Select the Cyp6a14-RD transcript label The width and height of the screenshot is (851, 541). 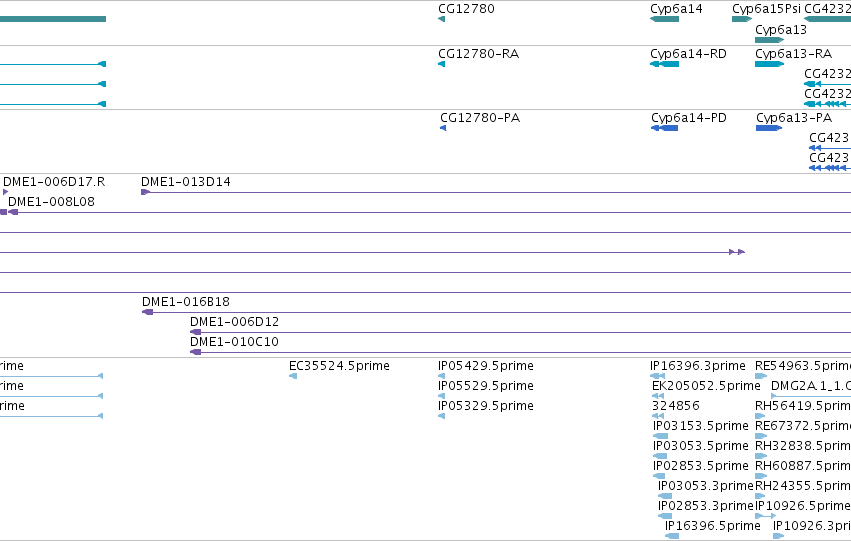(x=688, y=54)
